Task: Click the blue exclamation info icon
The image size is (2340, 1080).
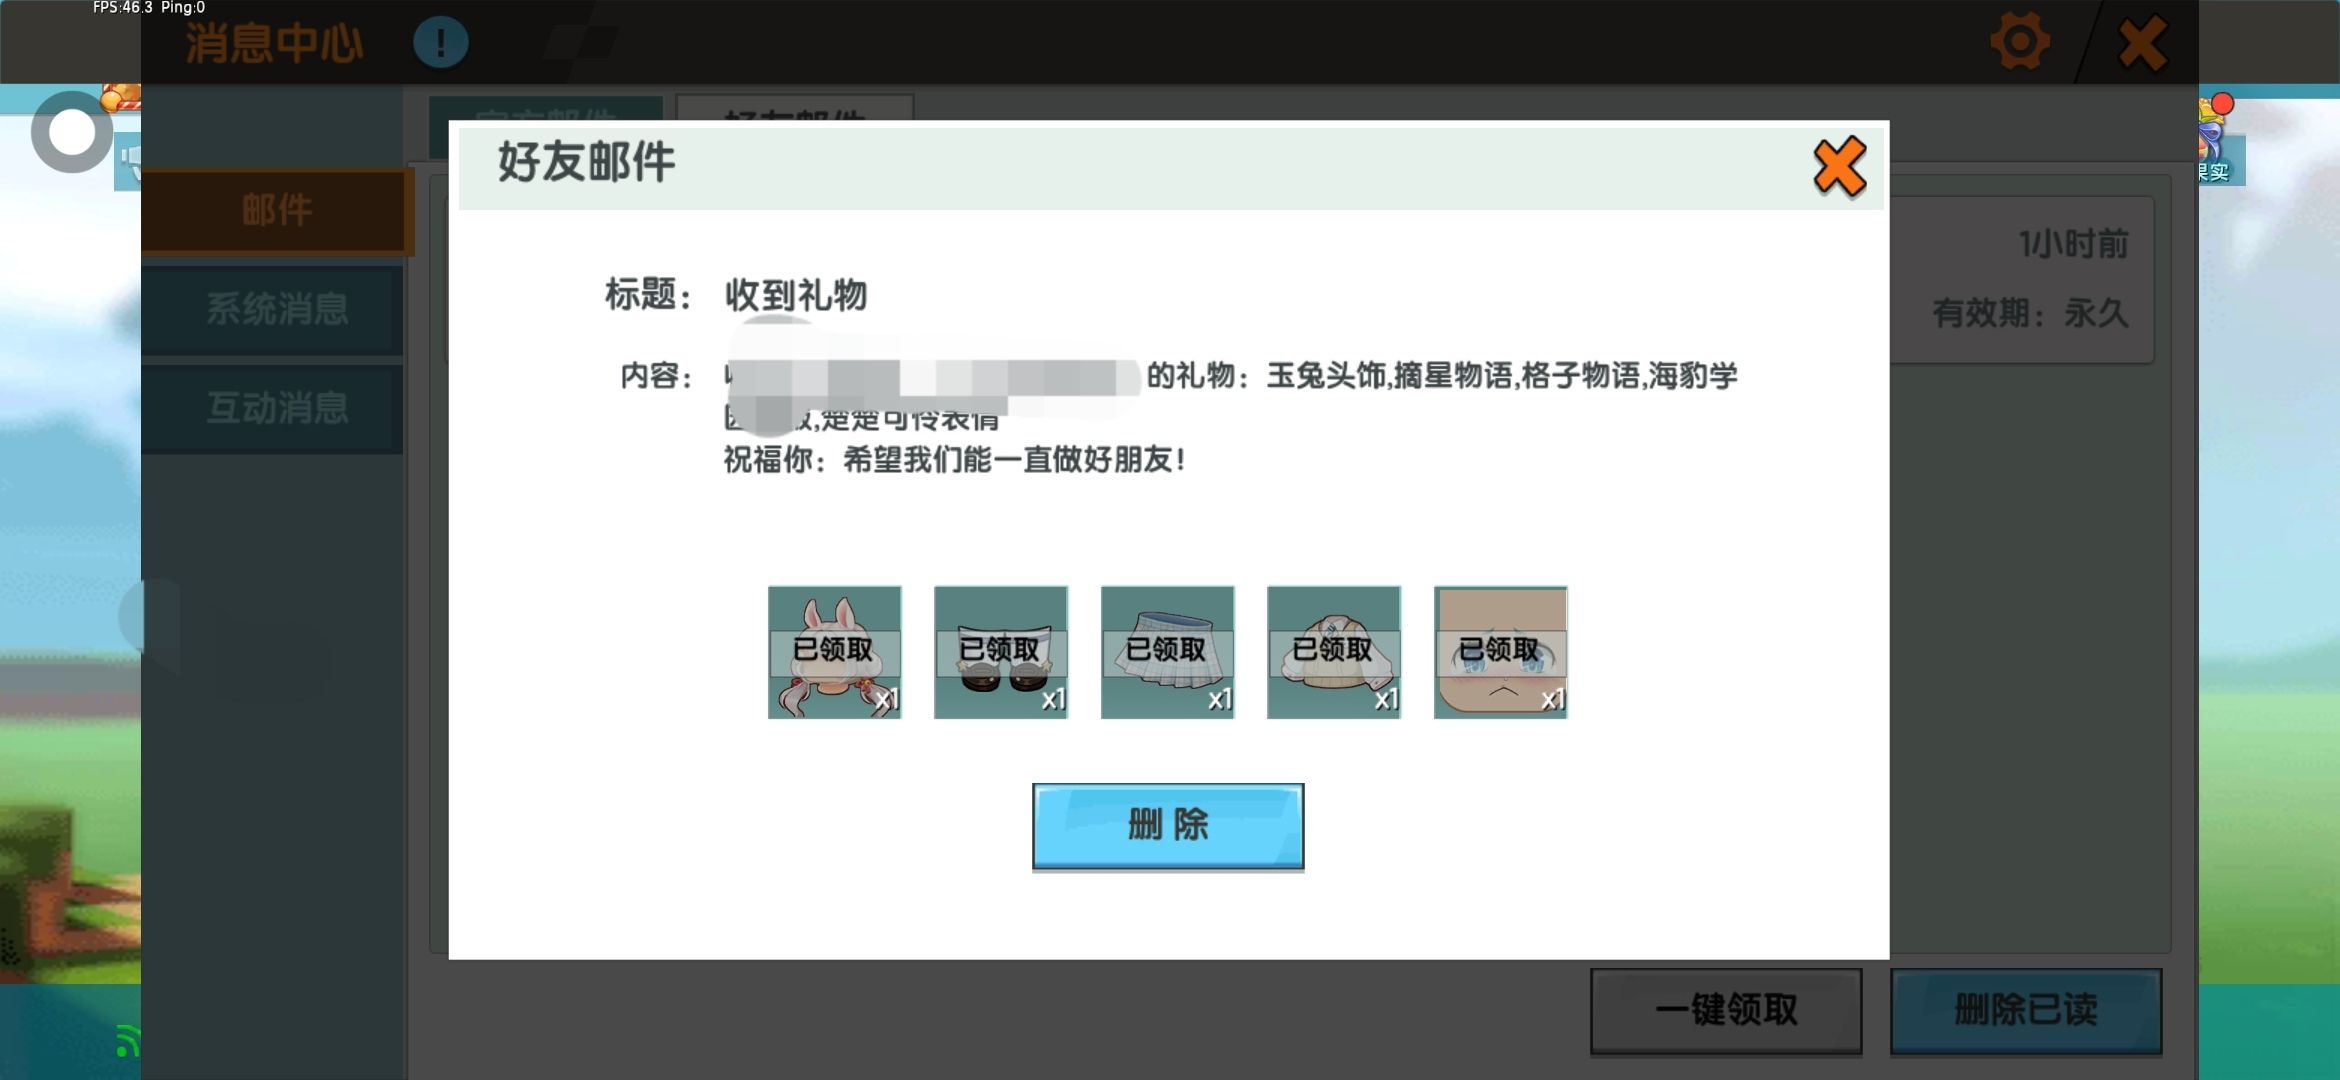Action: 440,42
